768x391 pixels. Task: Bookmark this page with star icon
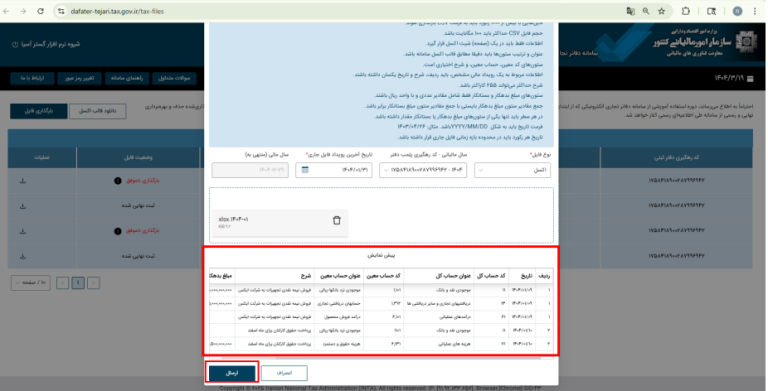tap(662, 11)
